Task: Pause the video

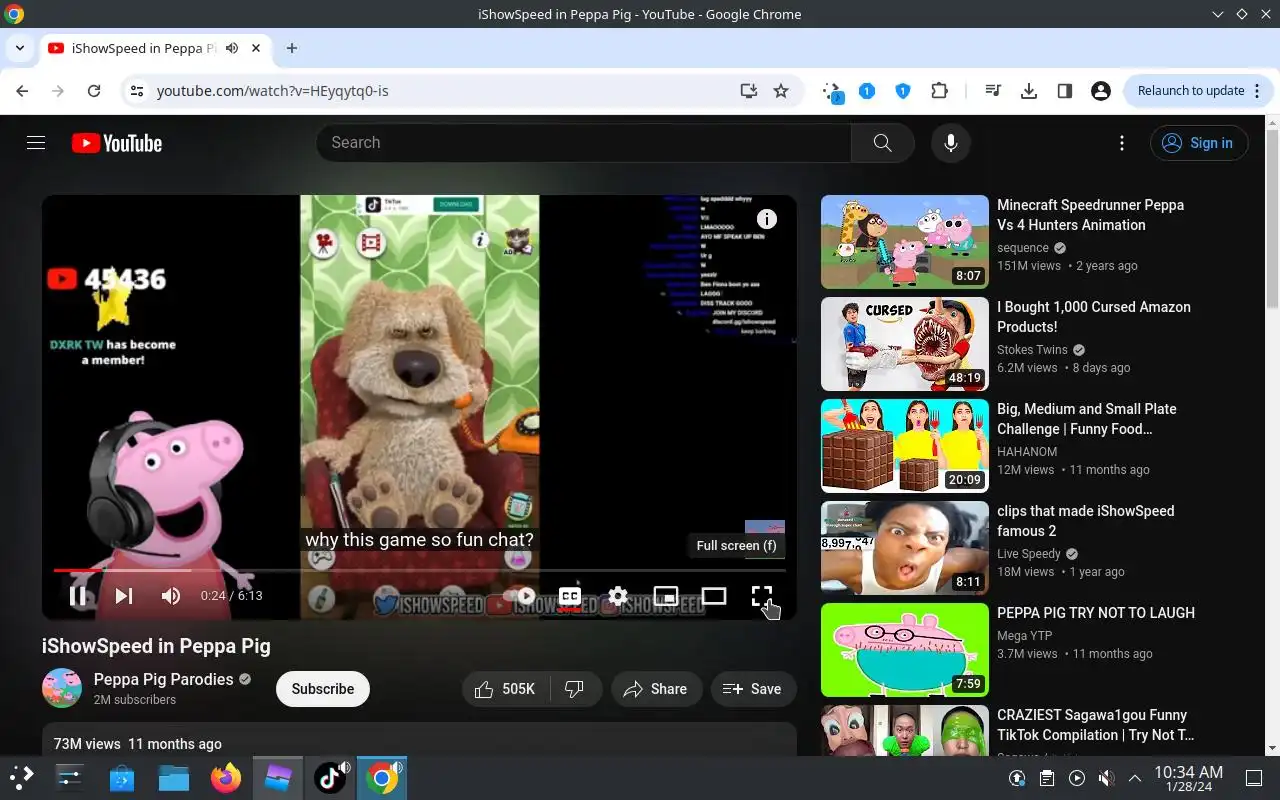Action: point(78,596)
